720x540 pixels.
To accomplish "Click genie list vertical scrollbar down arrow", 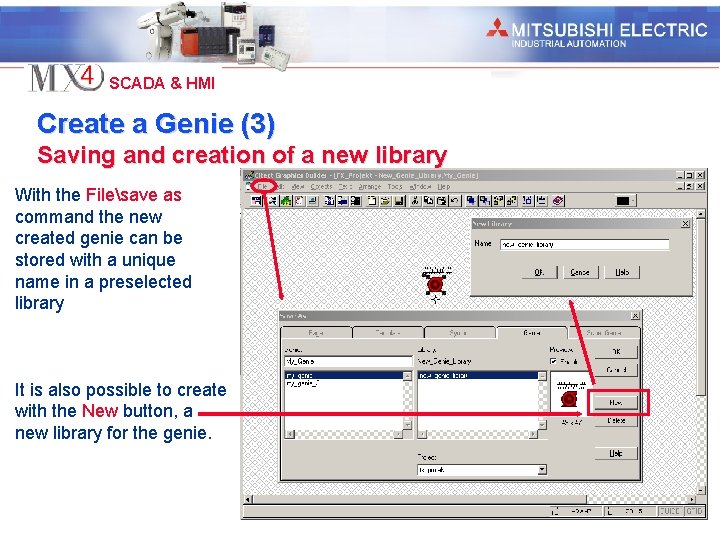I will (x=407, y=425).
